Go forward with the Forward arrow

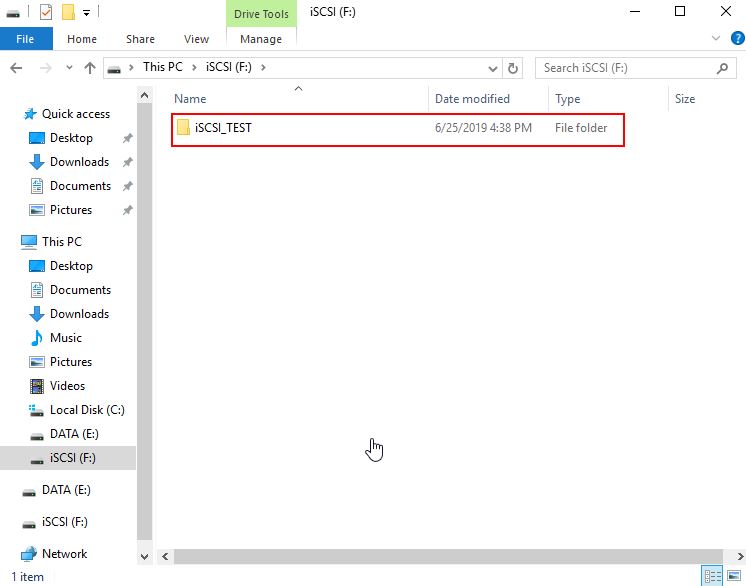click(45, 68)
